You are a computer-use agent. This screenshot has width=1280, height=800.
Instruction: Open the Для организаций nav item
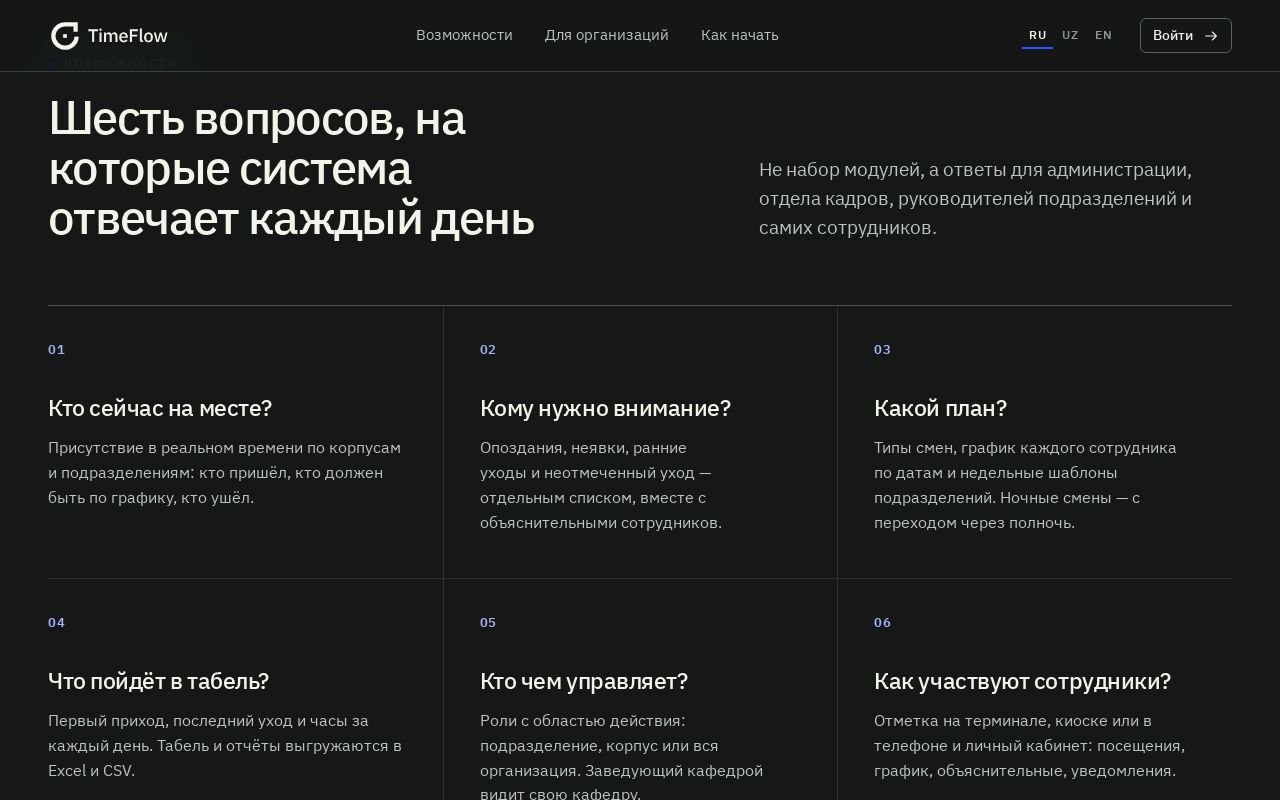pos(607,35)
